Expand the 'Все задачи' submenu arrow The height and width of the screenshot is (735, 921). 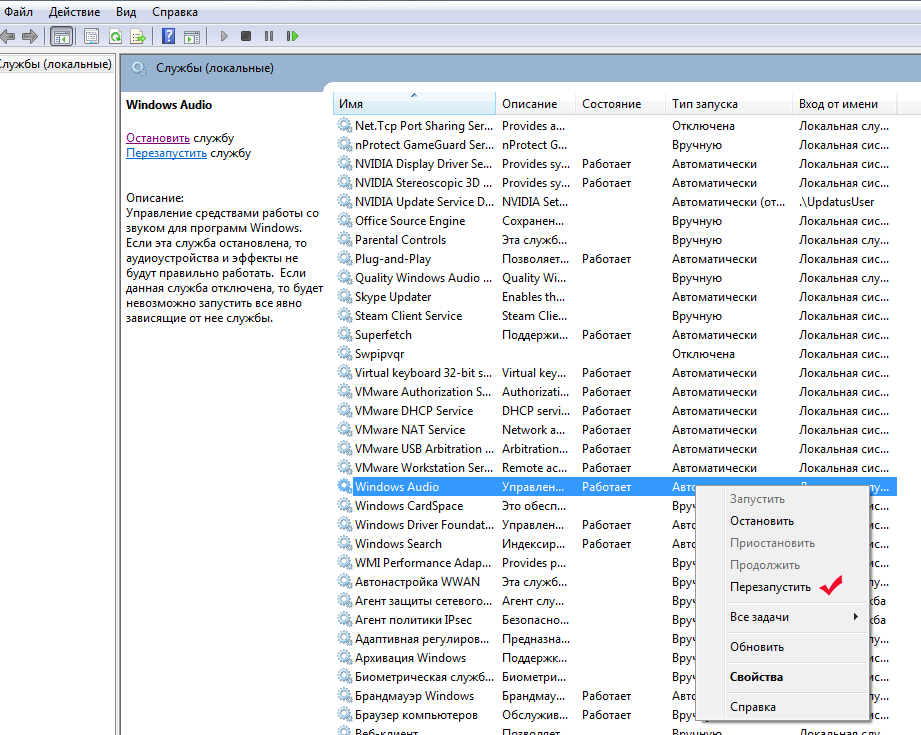point(855,617)
